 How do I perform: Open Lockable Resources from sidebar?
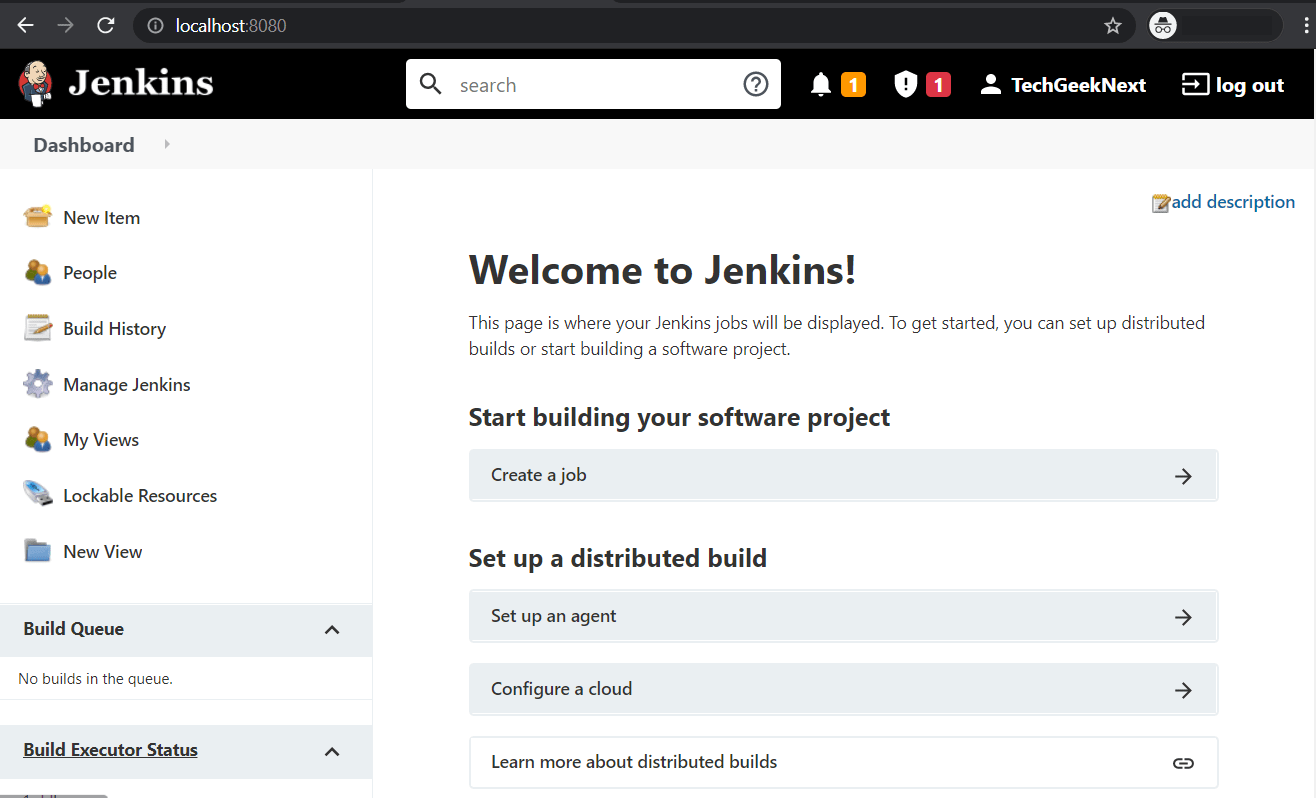tap(140, 495)
